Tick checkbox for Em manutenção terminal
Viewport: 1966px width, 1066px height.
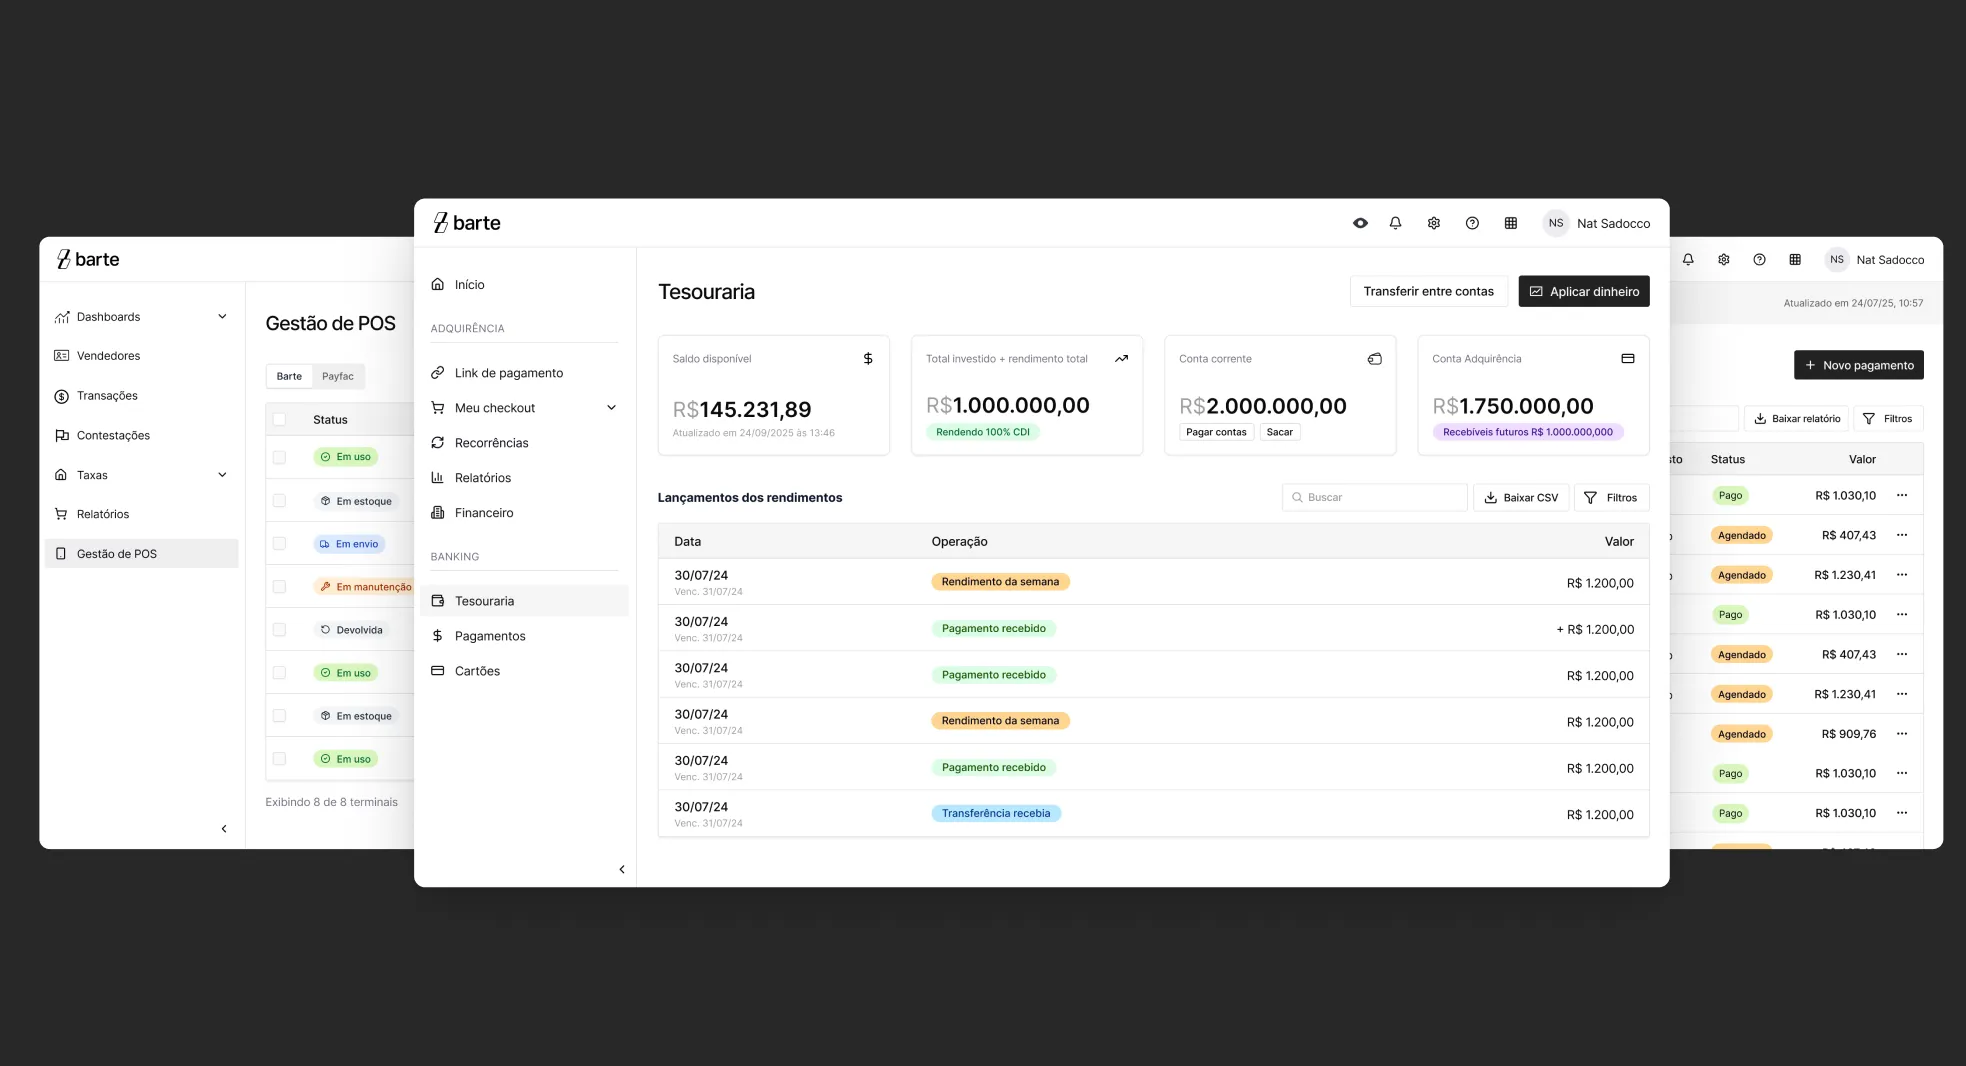pyautogui.click(x=279, y=586)
